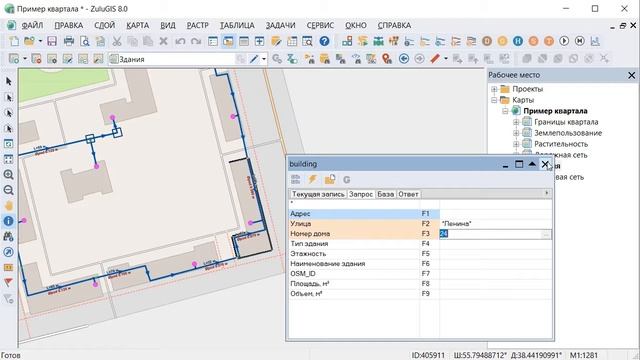Open the КАРТА menu
The image size is (640, 360).
coord(138,25)
